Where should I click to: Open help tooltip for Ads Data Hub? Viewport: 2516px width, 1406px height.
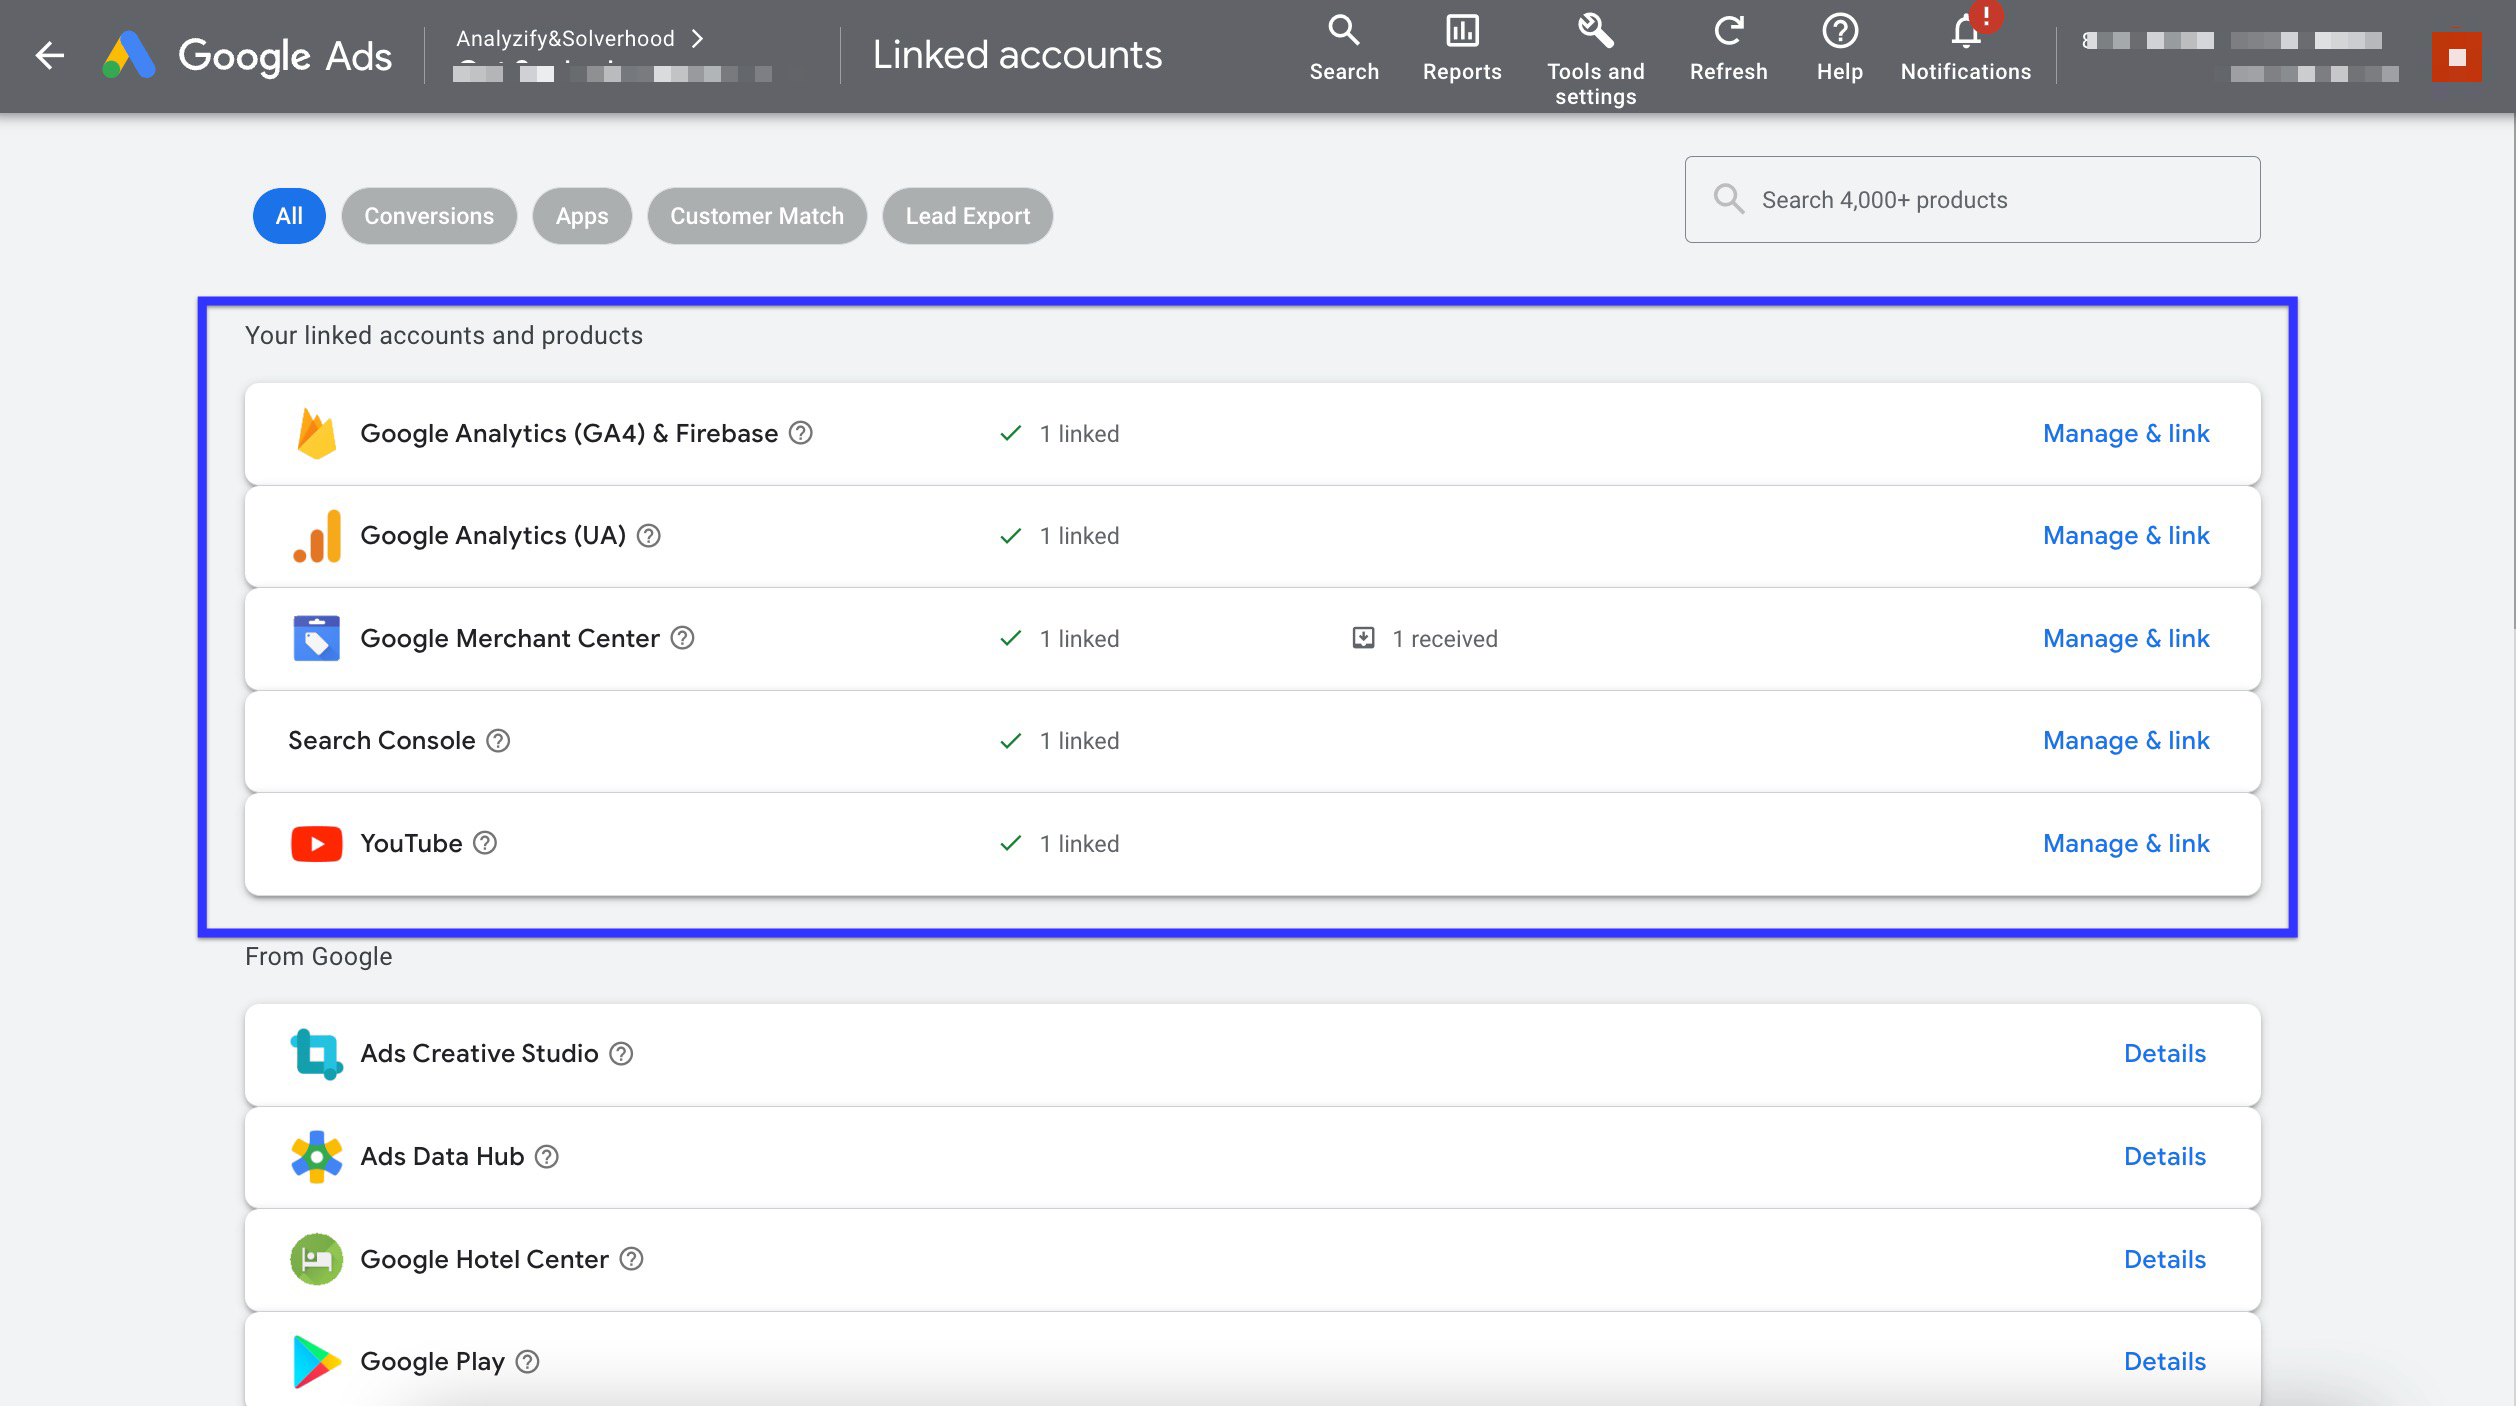pos(547,1157)
